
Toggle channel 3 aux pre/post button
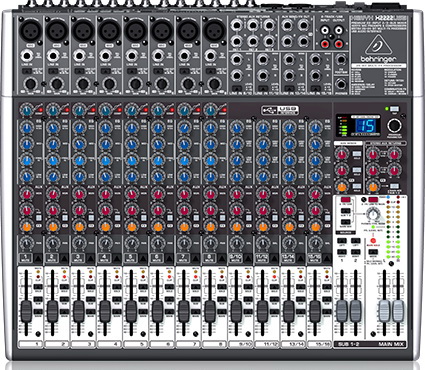[x=91, y=218]
